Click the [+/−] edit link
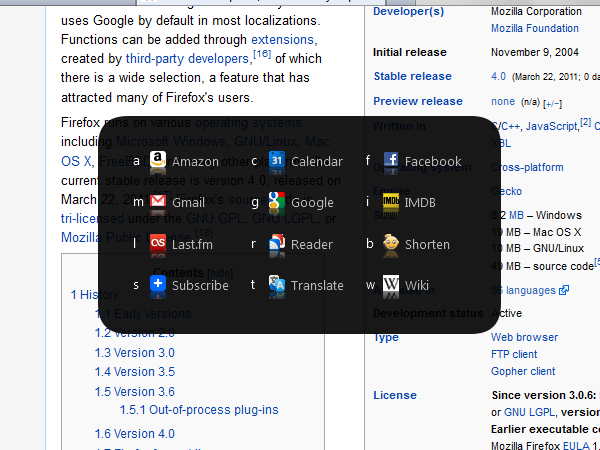The height and width of the screenshot is (450, 600). pyautogui.click(x=553, y=103)
